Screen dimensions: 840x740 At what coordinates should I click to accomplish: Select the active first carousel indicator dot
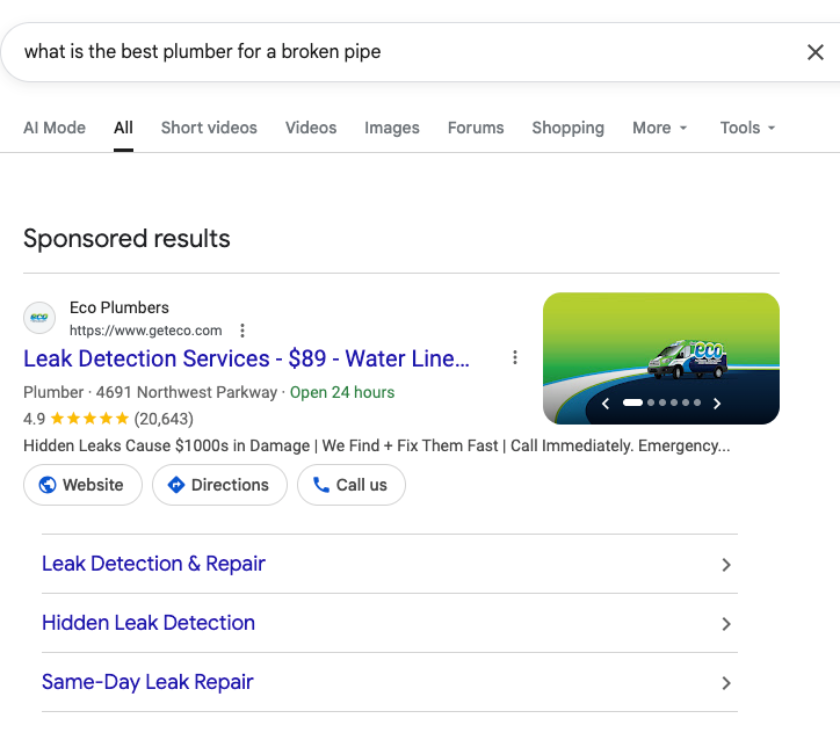coord(633,403)
